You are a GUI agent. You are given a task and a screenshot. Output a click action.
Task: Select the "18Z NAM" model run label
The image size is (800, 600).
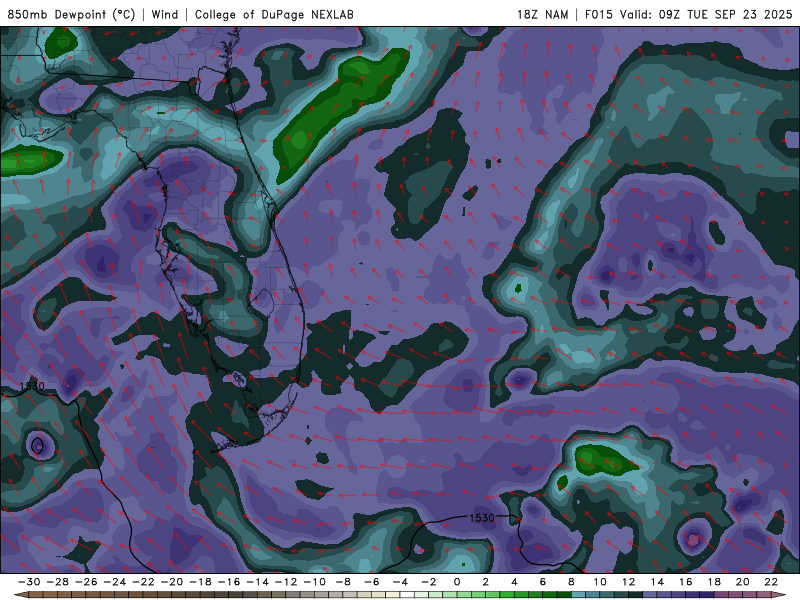click(x=543, y=14)
